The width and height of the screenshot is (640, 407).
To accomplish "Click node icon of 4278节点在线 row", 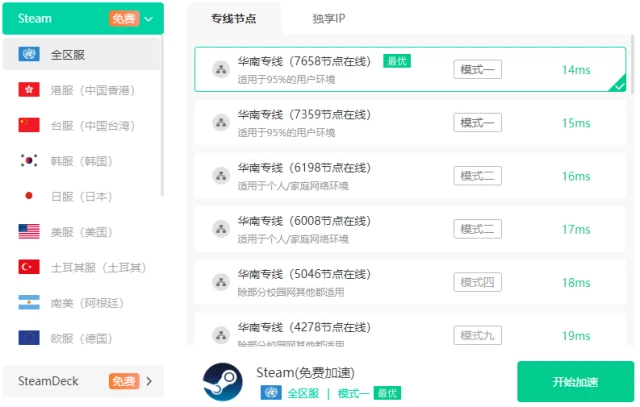I will 221,336.
